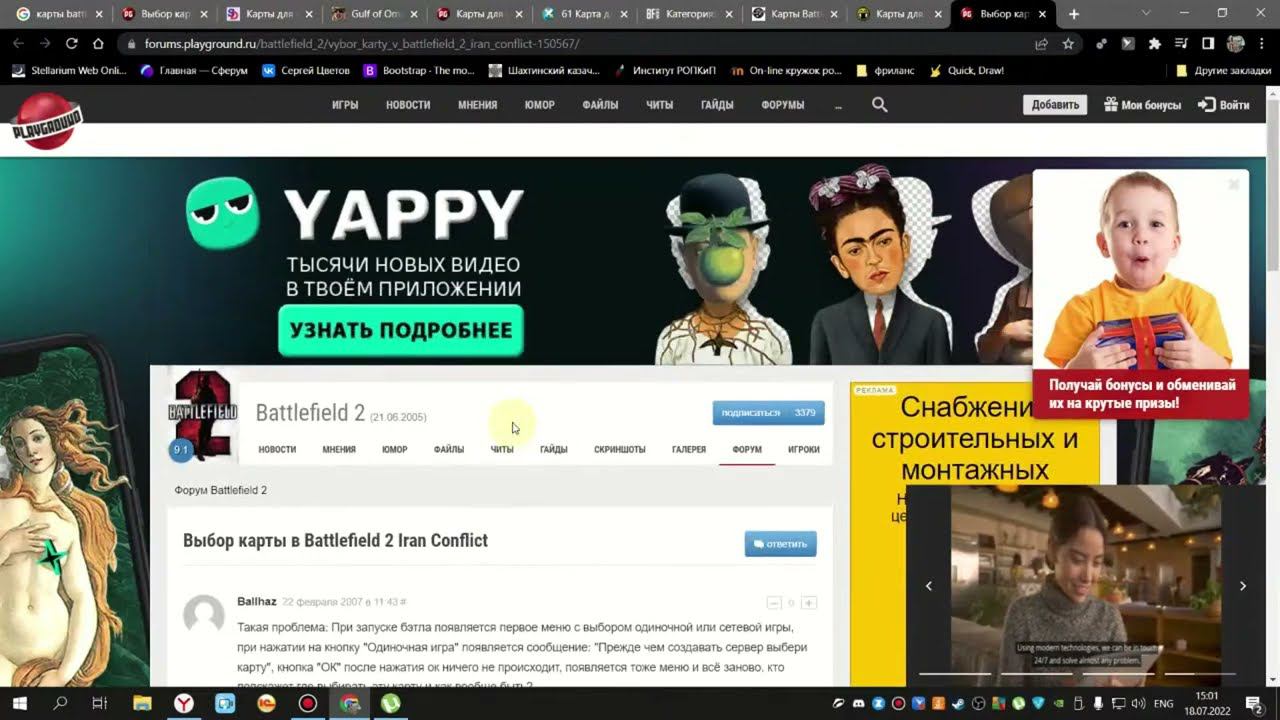The image size is (1280, 720).
Task: Go to browser home page icon
Action: 98,44
